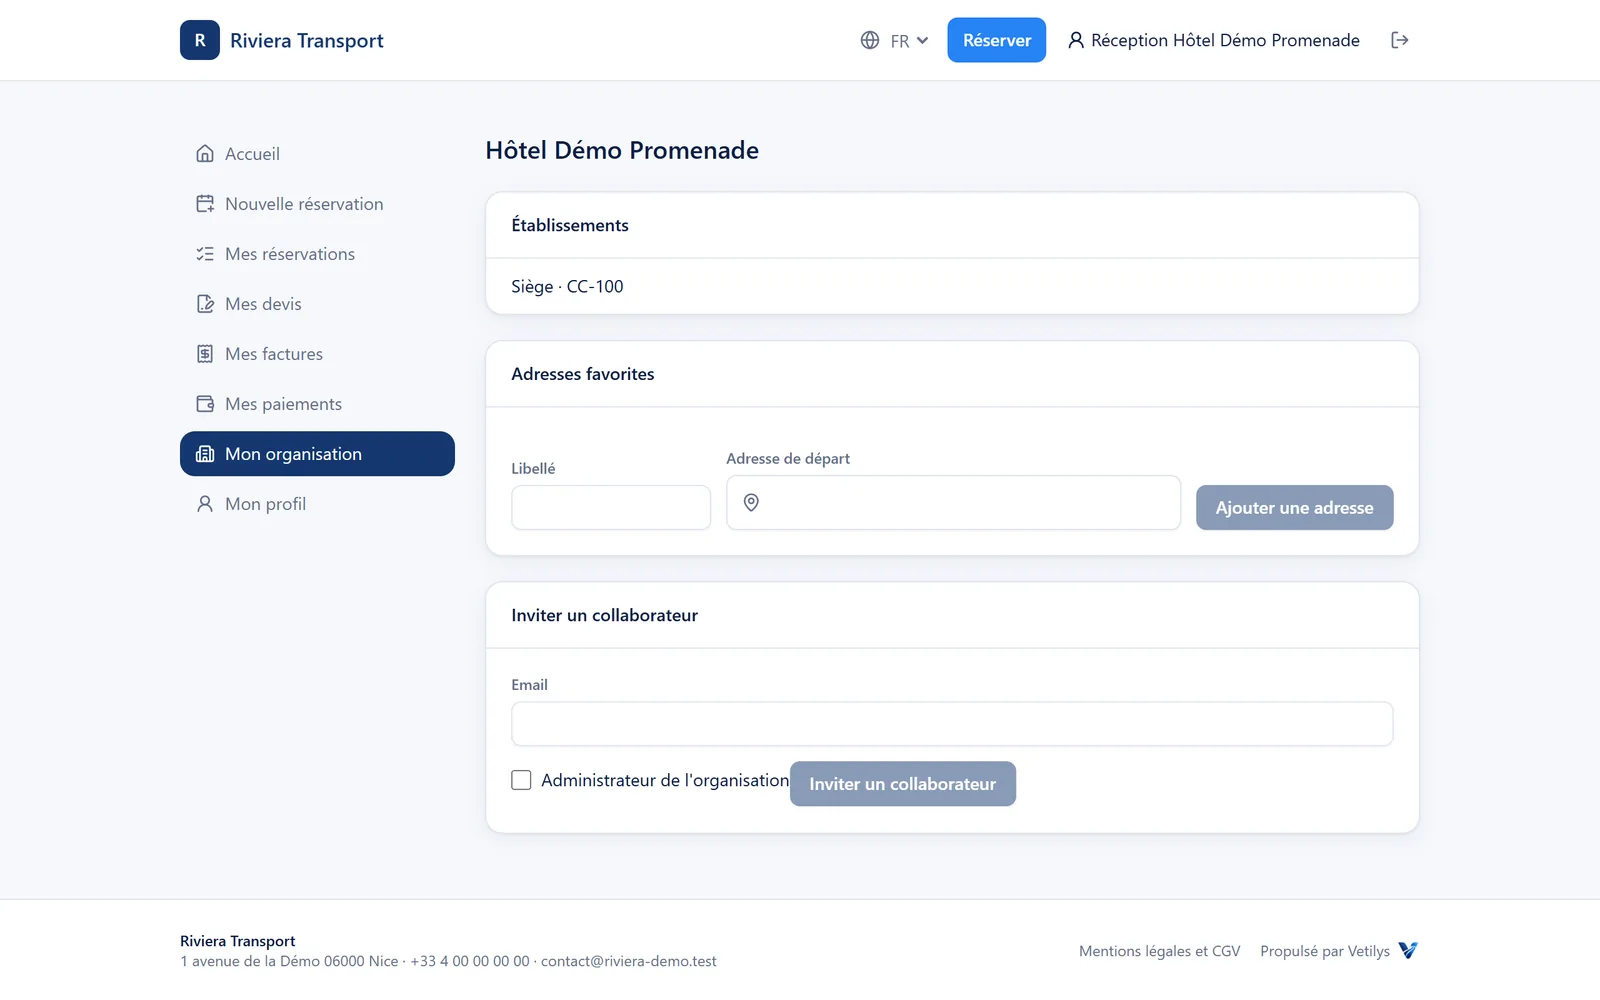
Task: Click contact@riviera-demo.test in footer
Action: tap(629, 961)
